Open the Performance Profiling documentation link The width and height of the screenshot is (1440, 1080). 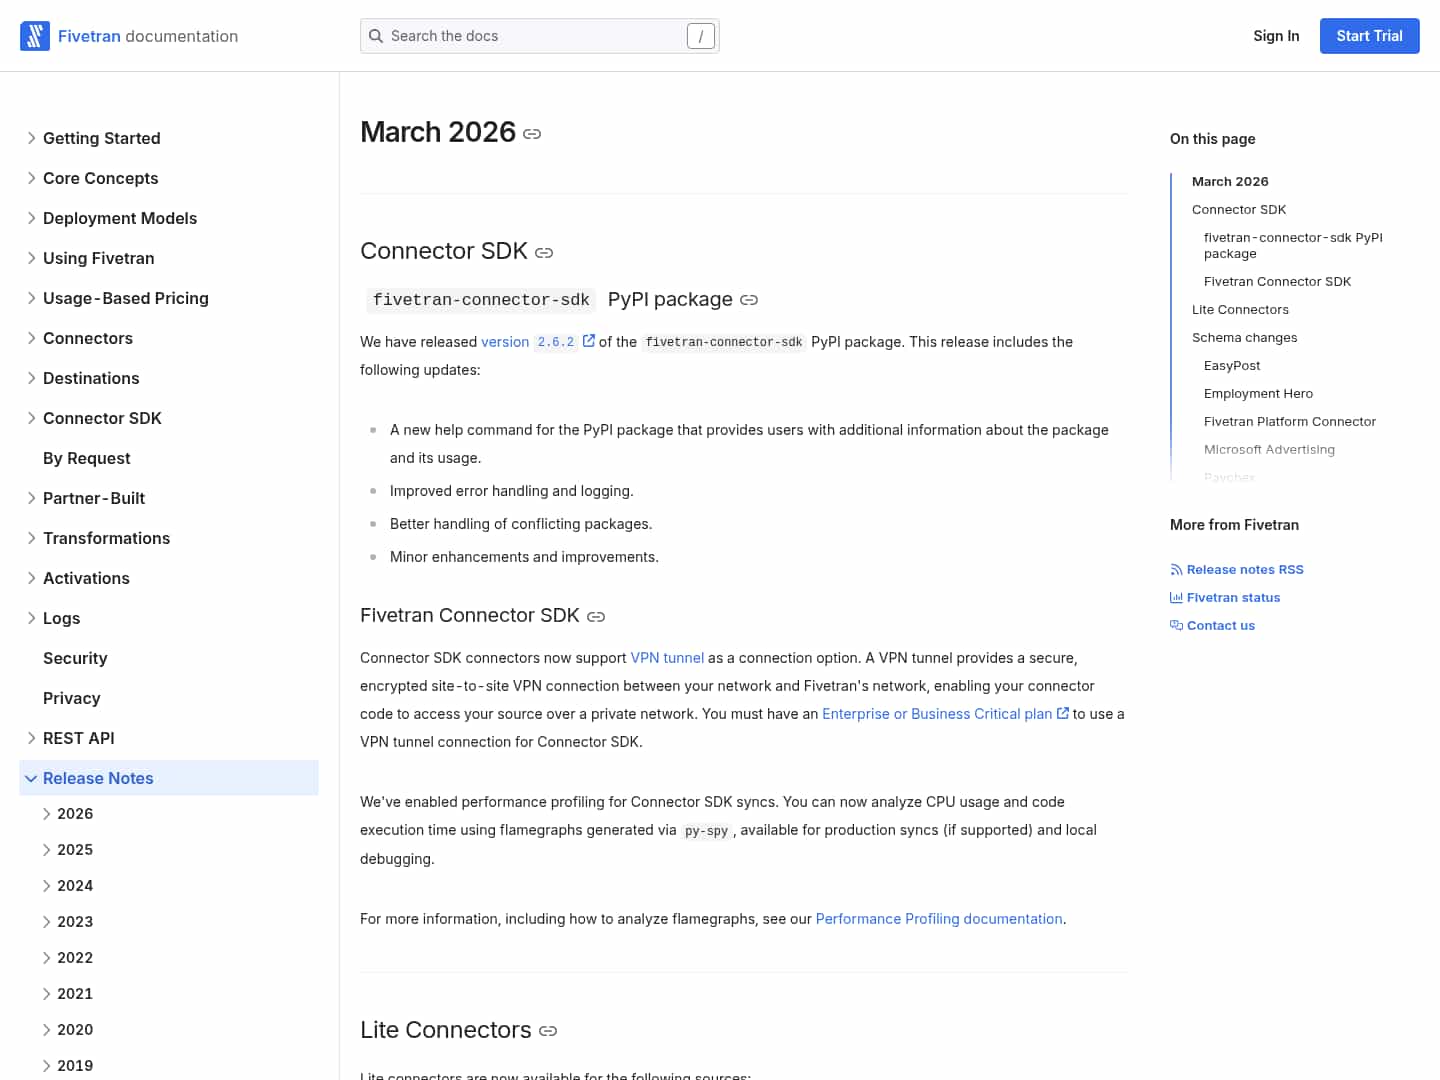[x=938, y=919]
